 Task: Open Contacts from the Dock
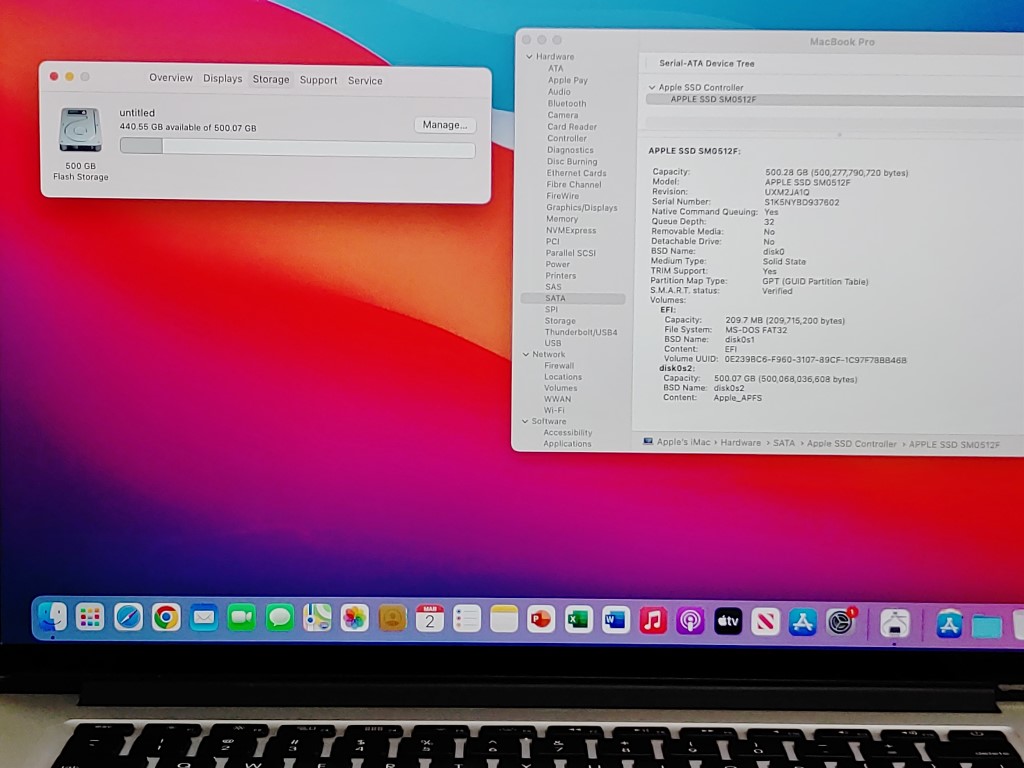(392, 618)
